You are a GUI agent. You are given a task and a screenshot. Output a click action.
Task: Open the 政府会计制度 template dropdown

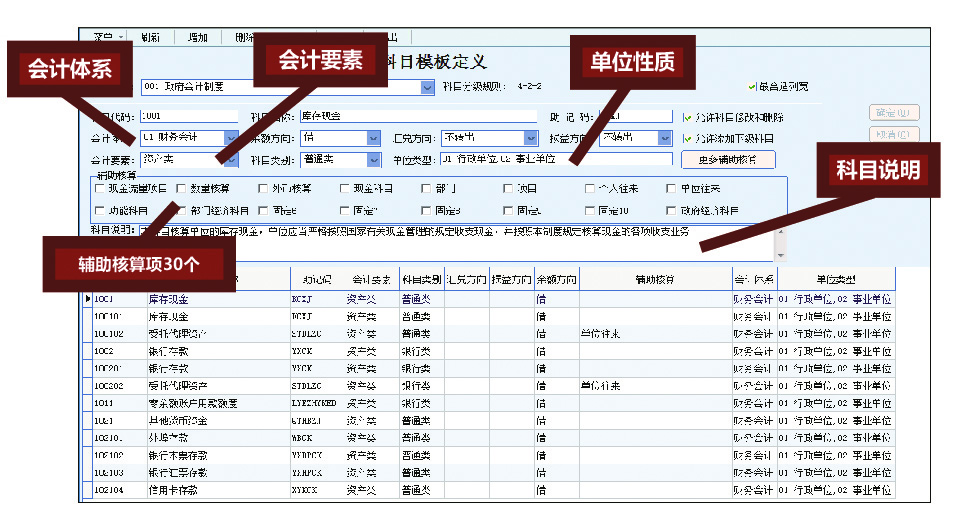coord(427,87)
